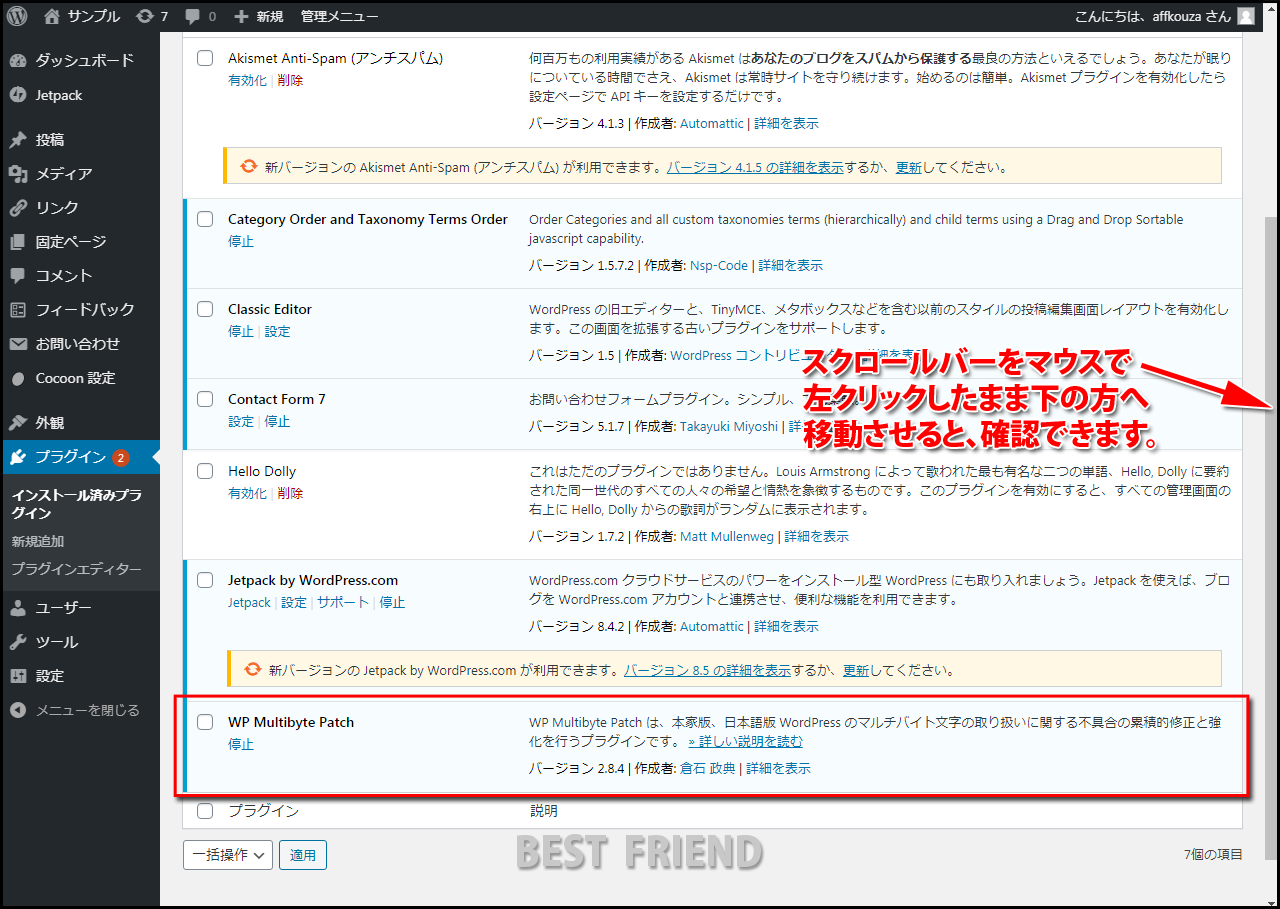This screenshot has height=909, width=1280.
Task: Select インストール済みプラグイン submenu
Action: (x=76, y=504)
